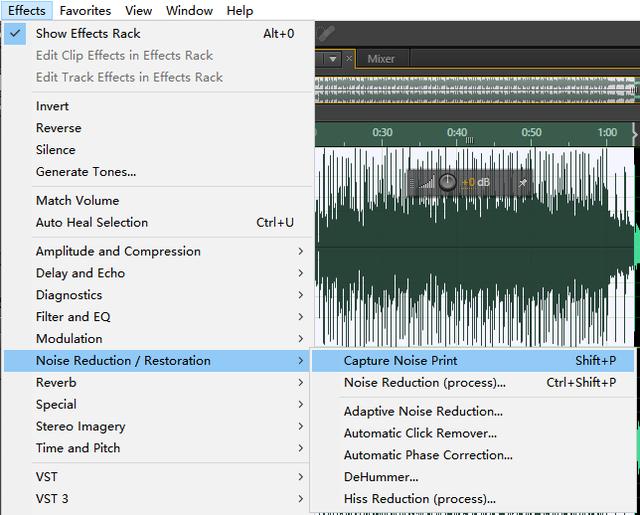Click the waveform overview navigator strip

pos(477,90)
